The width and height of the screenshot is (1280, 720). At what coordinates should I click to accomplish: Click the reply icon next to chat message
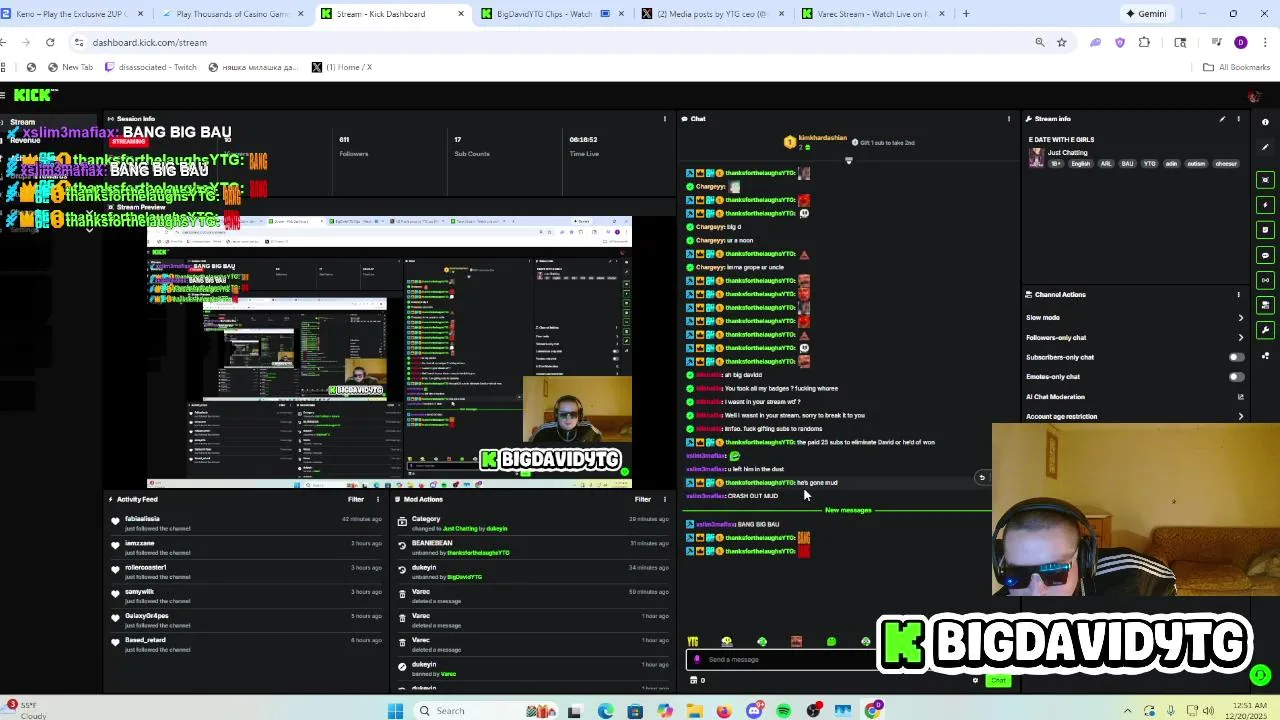(981, 478)
